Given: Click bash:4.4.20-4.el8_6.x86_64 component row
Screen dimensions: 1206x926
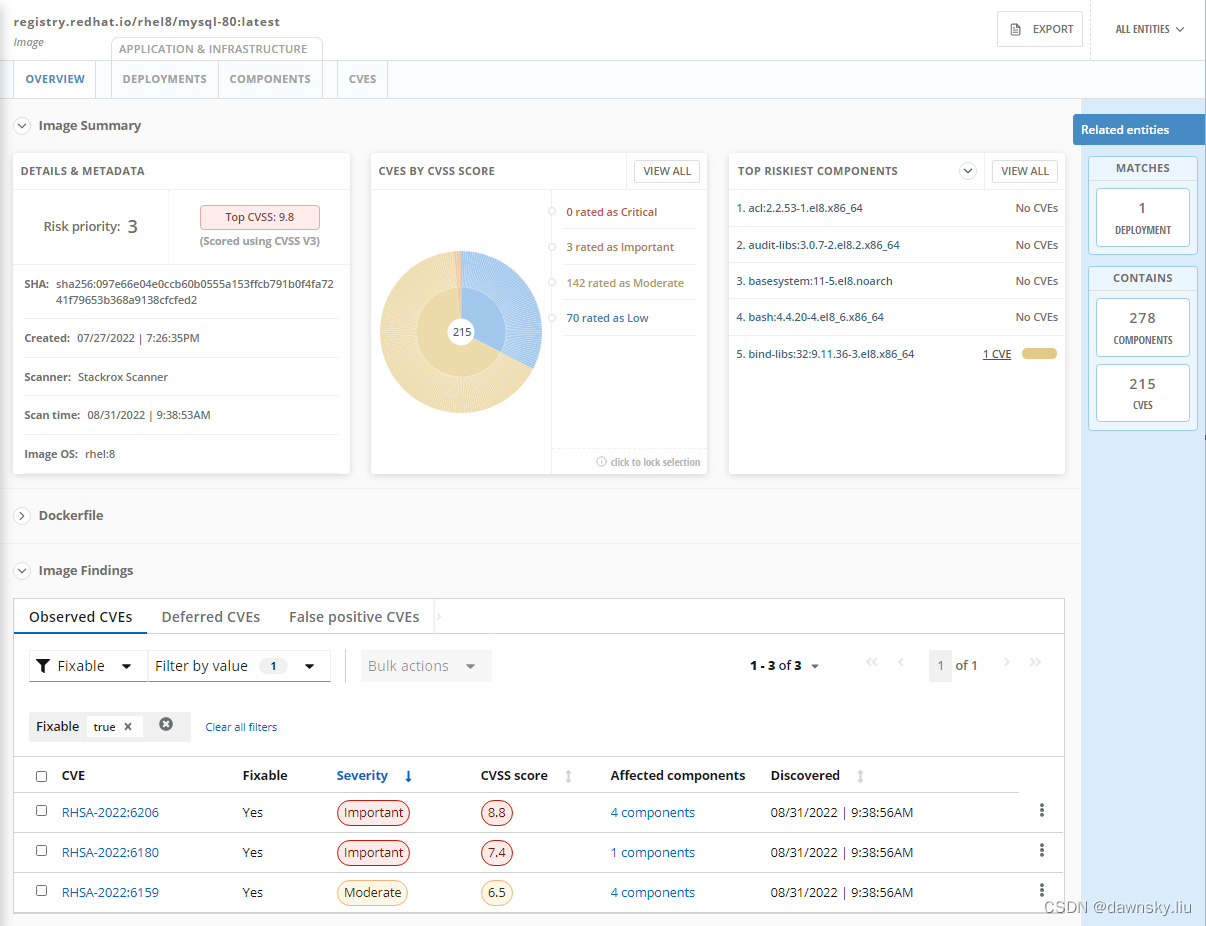Looking at the screenshot, I should point(897,317).
